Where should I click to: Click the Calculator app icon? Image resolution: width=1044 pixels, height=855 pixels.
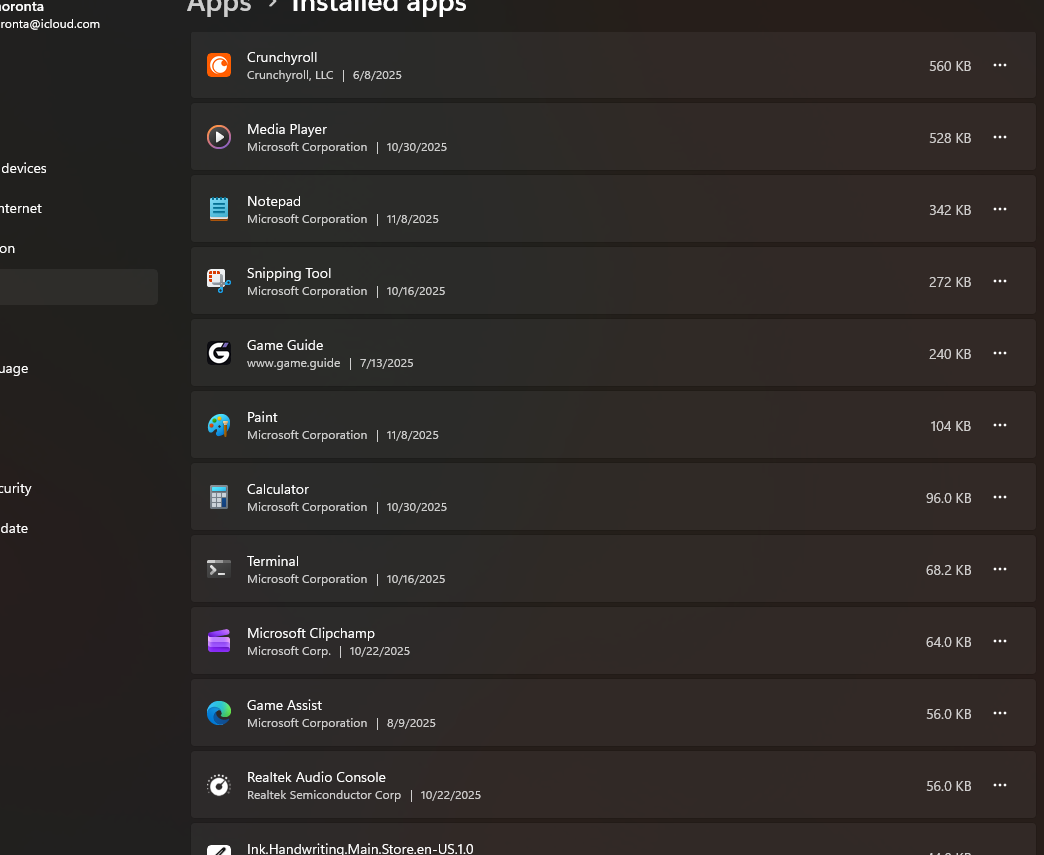[x=219, y=497]
